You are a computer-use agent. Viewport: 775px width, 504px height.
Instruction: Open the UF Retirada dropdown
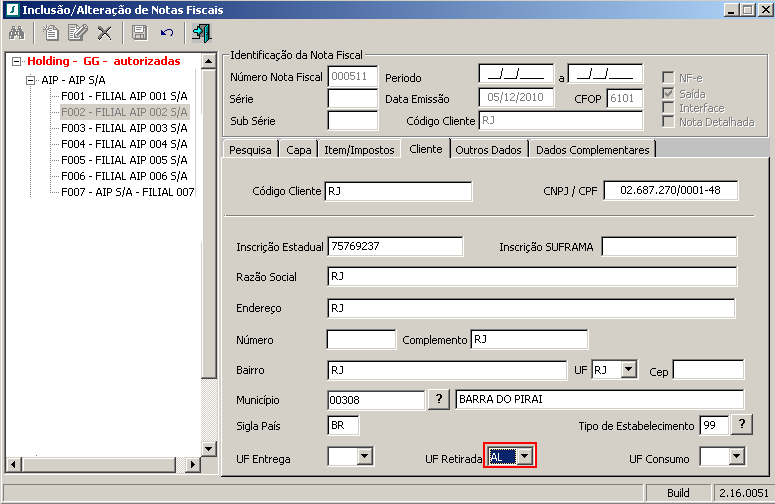coord(524,457)
